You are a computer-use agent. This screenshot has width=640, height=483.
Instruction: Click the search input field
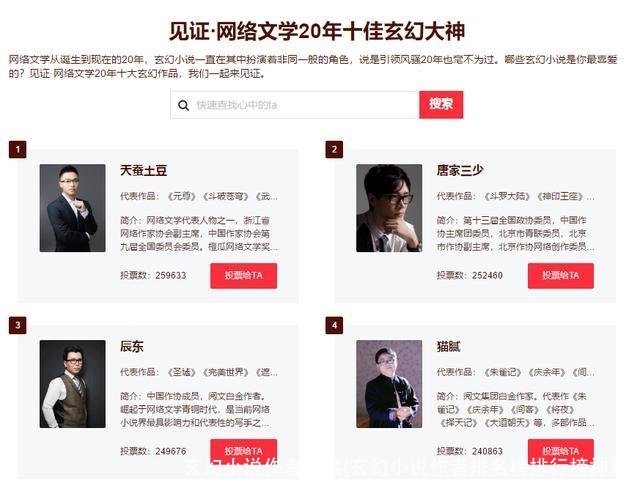[x=295, y=105]
